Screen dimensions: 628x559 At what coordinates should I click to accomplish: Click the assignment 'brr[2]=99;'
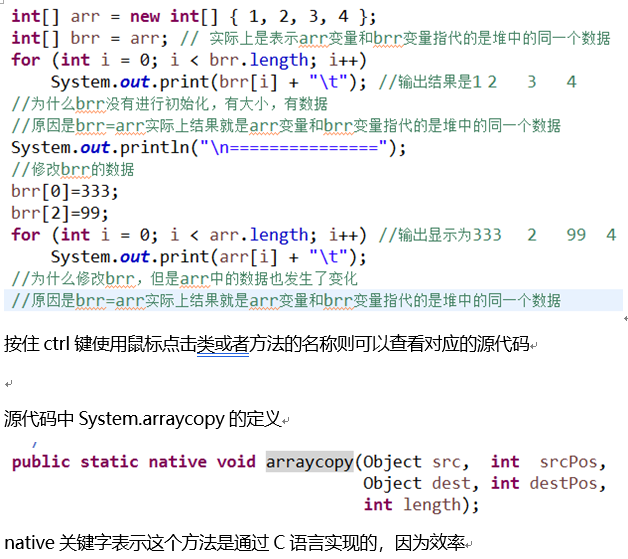(x=60, y=213)
